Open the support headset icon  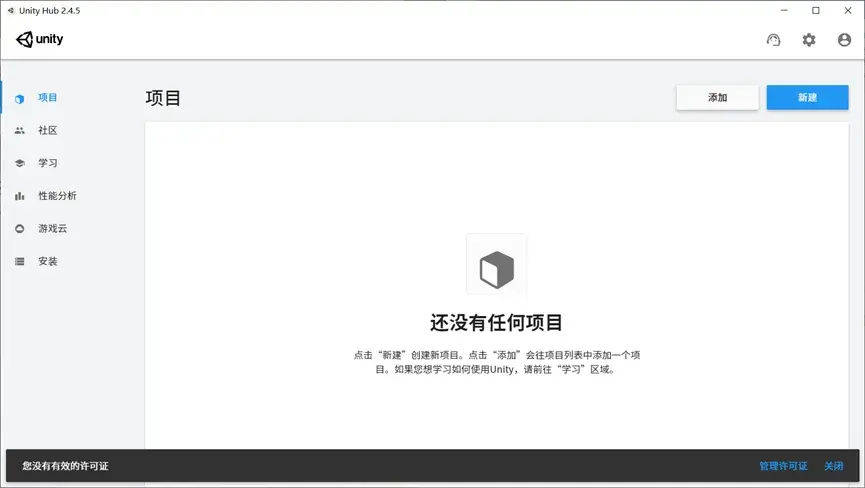pos(773,40)
